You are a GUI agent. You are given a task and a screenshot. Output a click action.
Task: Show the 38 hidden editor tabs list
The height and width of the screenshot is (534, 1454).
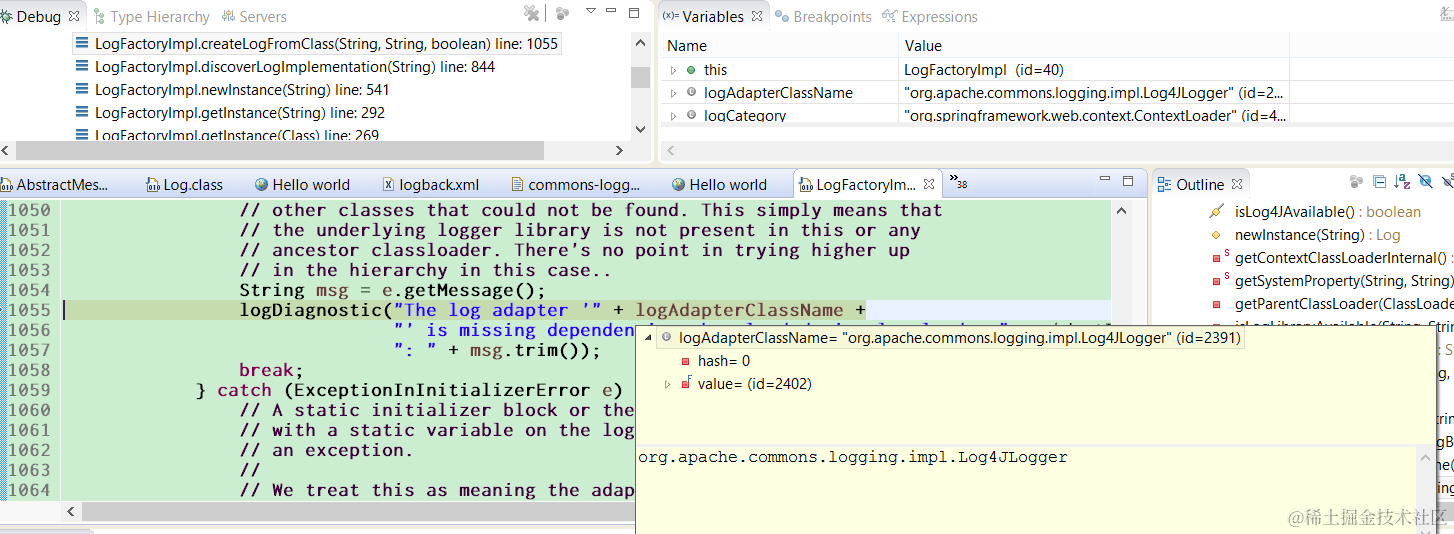tap(958, 183)
